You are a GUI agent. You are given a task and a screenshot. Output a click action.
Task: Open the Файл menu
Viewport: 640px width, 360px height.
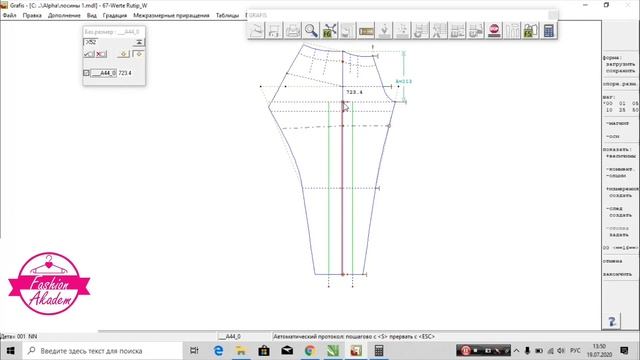point(9,16)
